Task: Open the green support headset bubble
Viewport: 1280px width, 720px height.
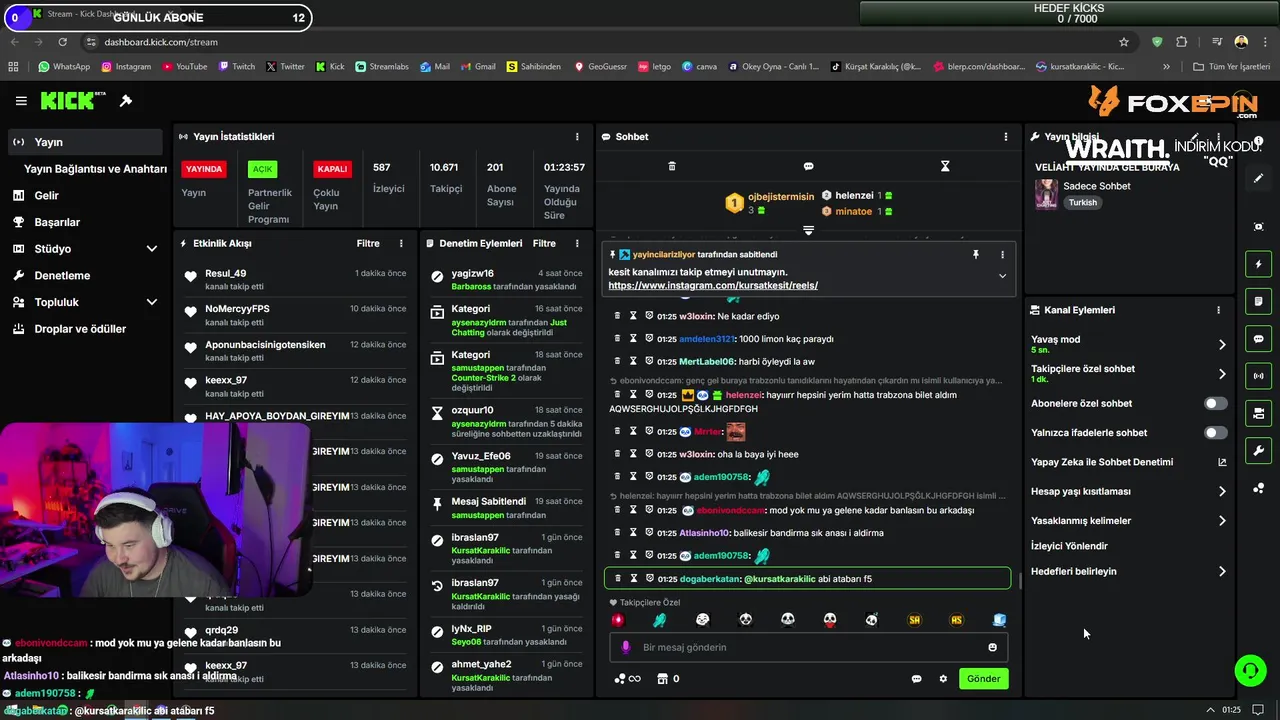Action: coord(1250,670)
